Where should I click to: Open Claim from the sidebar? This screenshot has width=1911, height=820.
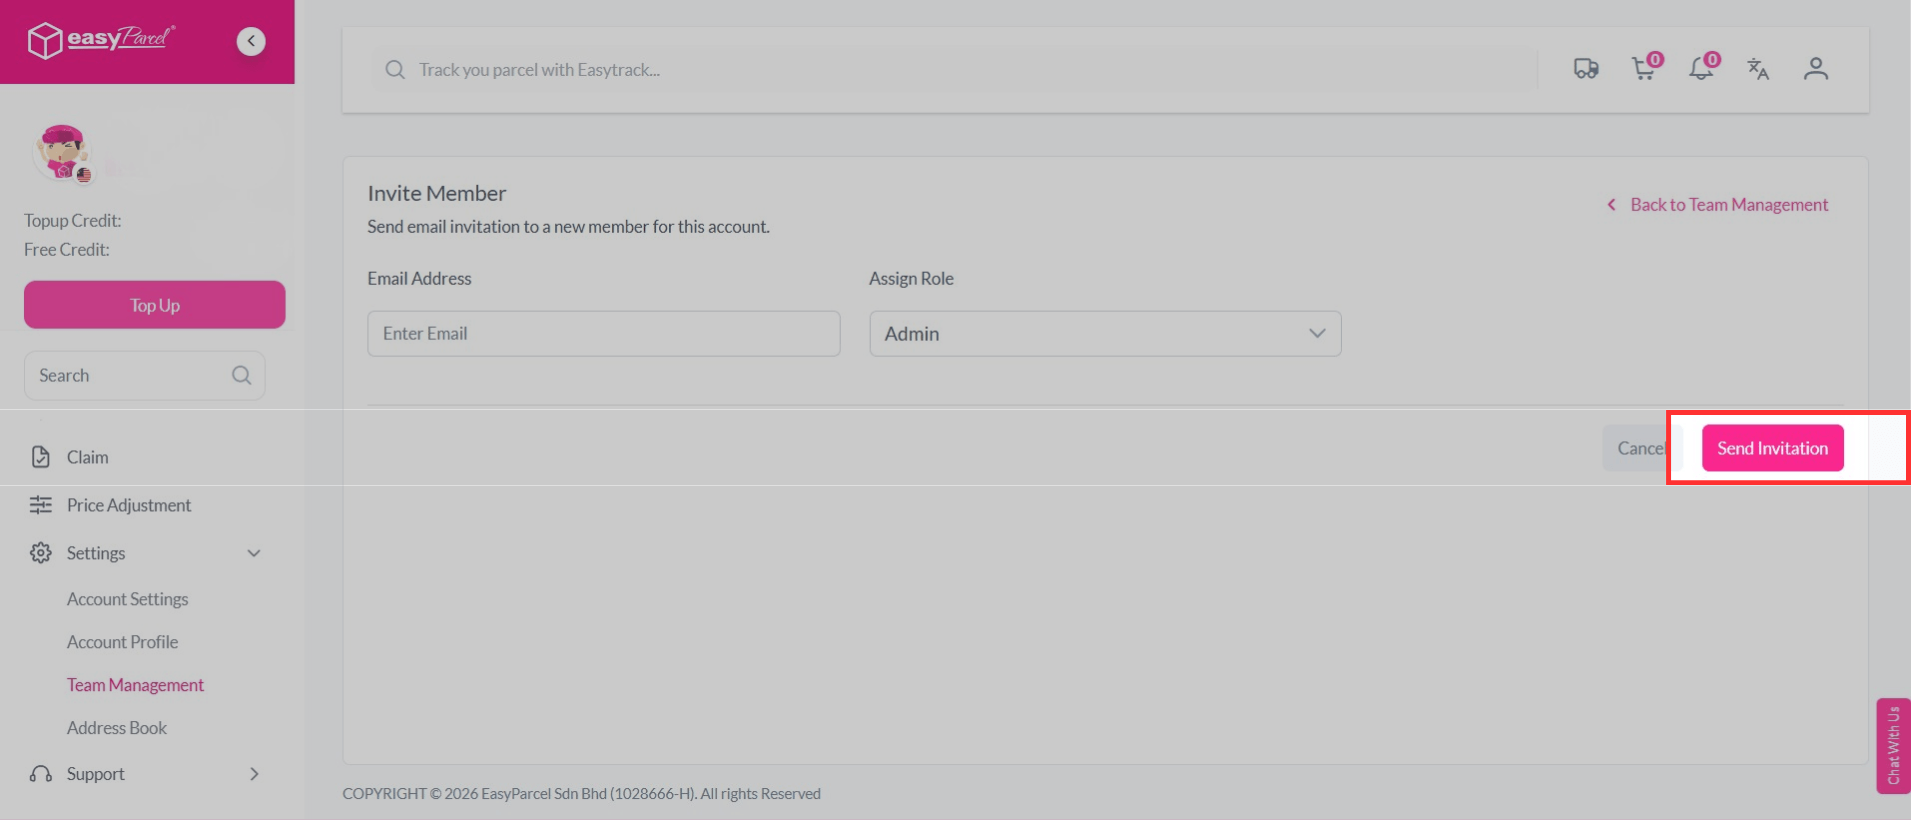(87, 457)
